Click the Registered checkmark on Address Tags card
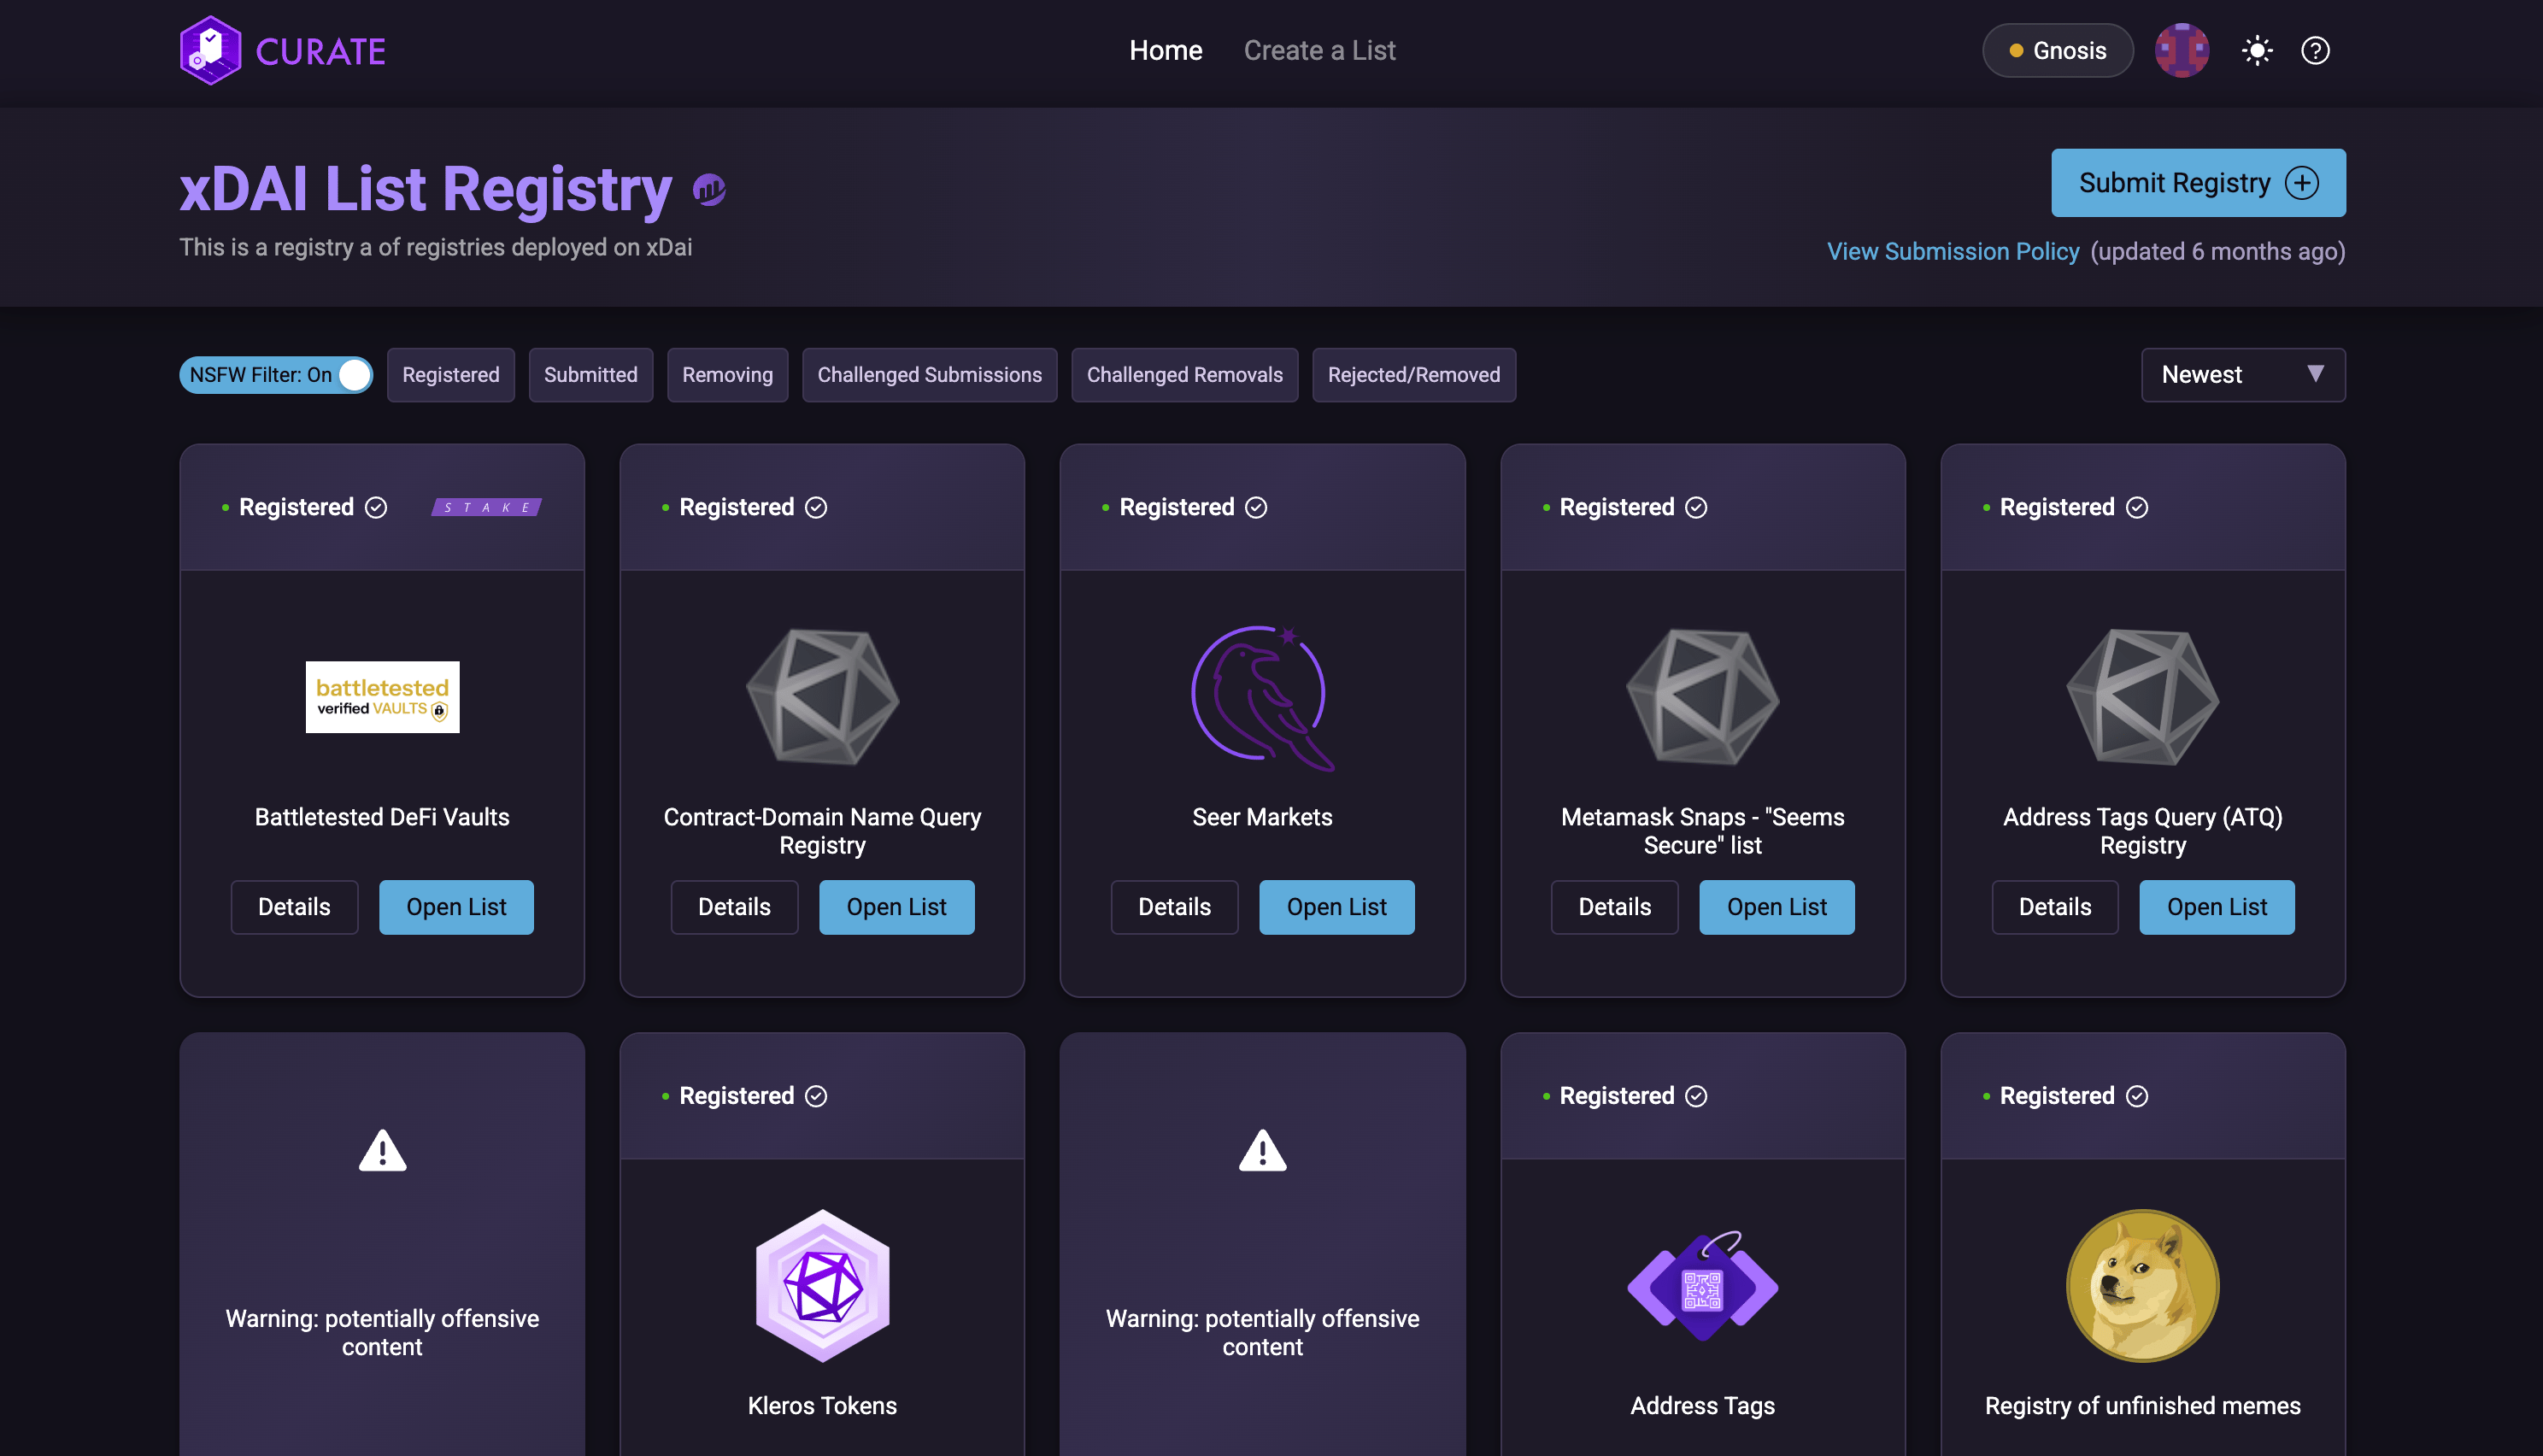The image size is (2543, 1456). click(x=1696, y=1096)
